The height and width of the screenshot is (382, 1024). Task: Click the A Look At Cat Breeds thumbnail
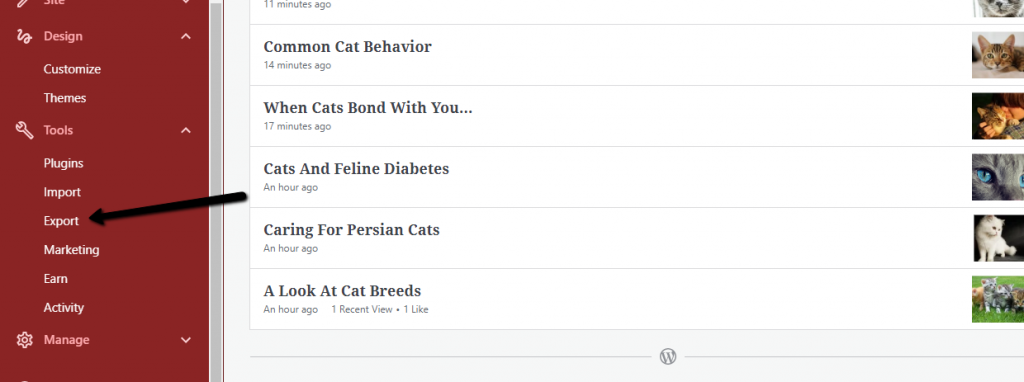(998, 299)
